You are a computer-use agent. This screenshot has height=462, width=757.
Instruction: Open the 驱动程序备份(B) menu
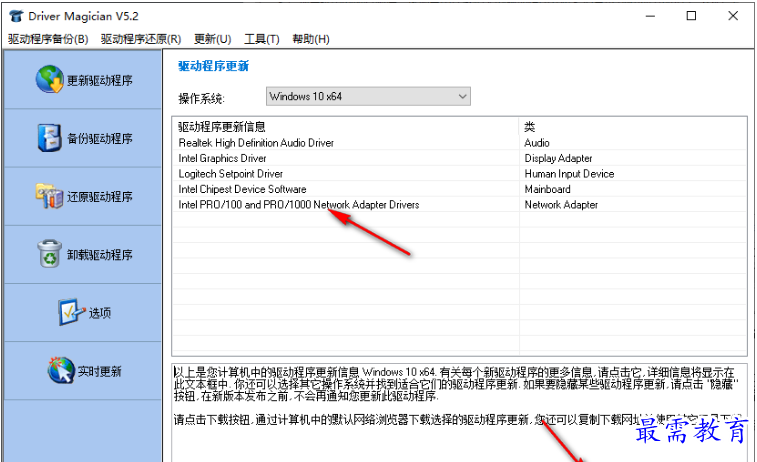tap(48, 39)
